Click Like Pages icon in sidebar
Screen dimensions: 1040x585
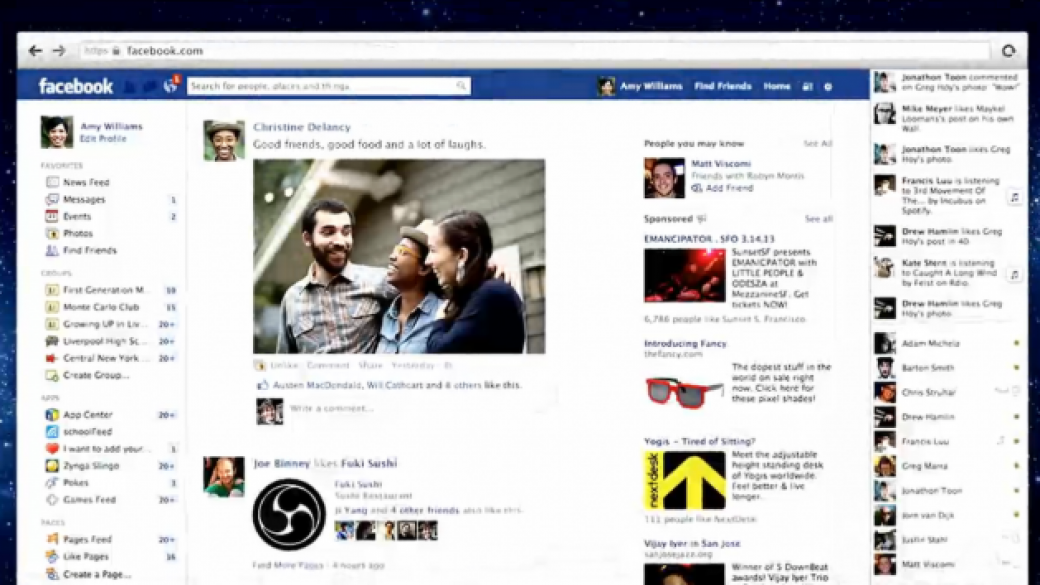52,556
